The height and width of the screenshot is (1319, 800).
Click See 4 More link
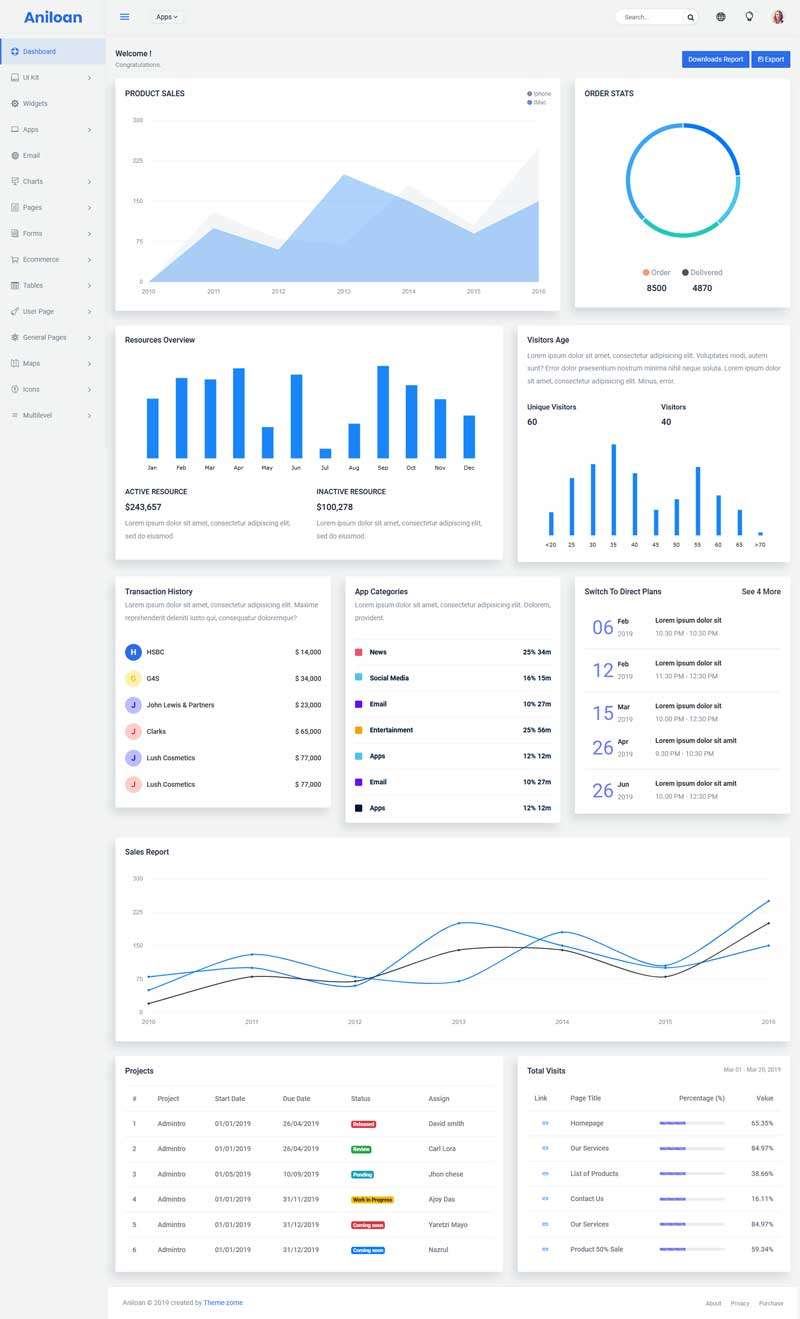(761, 592)
